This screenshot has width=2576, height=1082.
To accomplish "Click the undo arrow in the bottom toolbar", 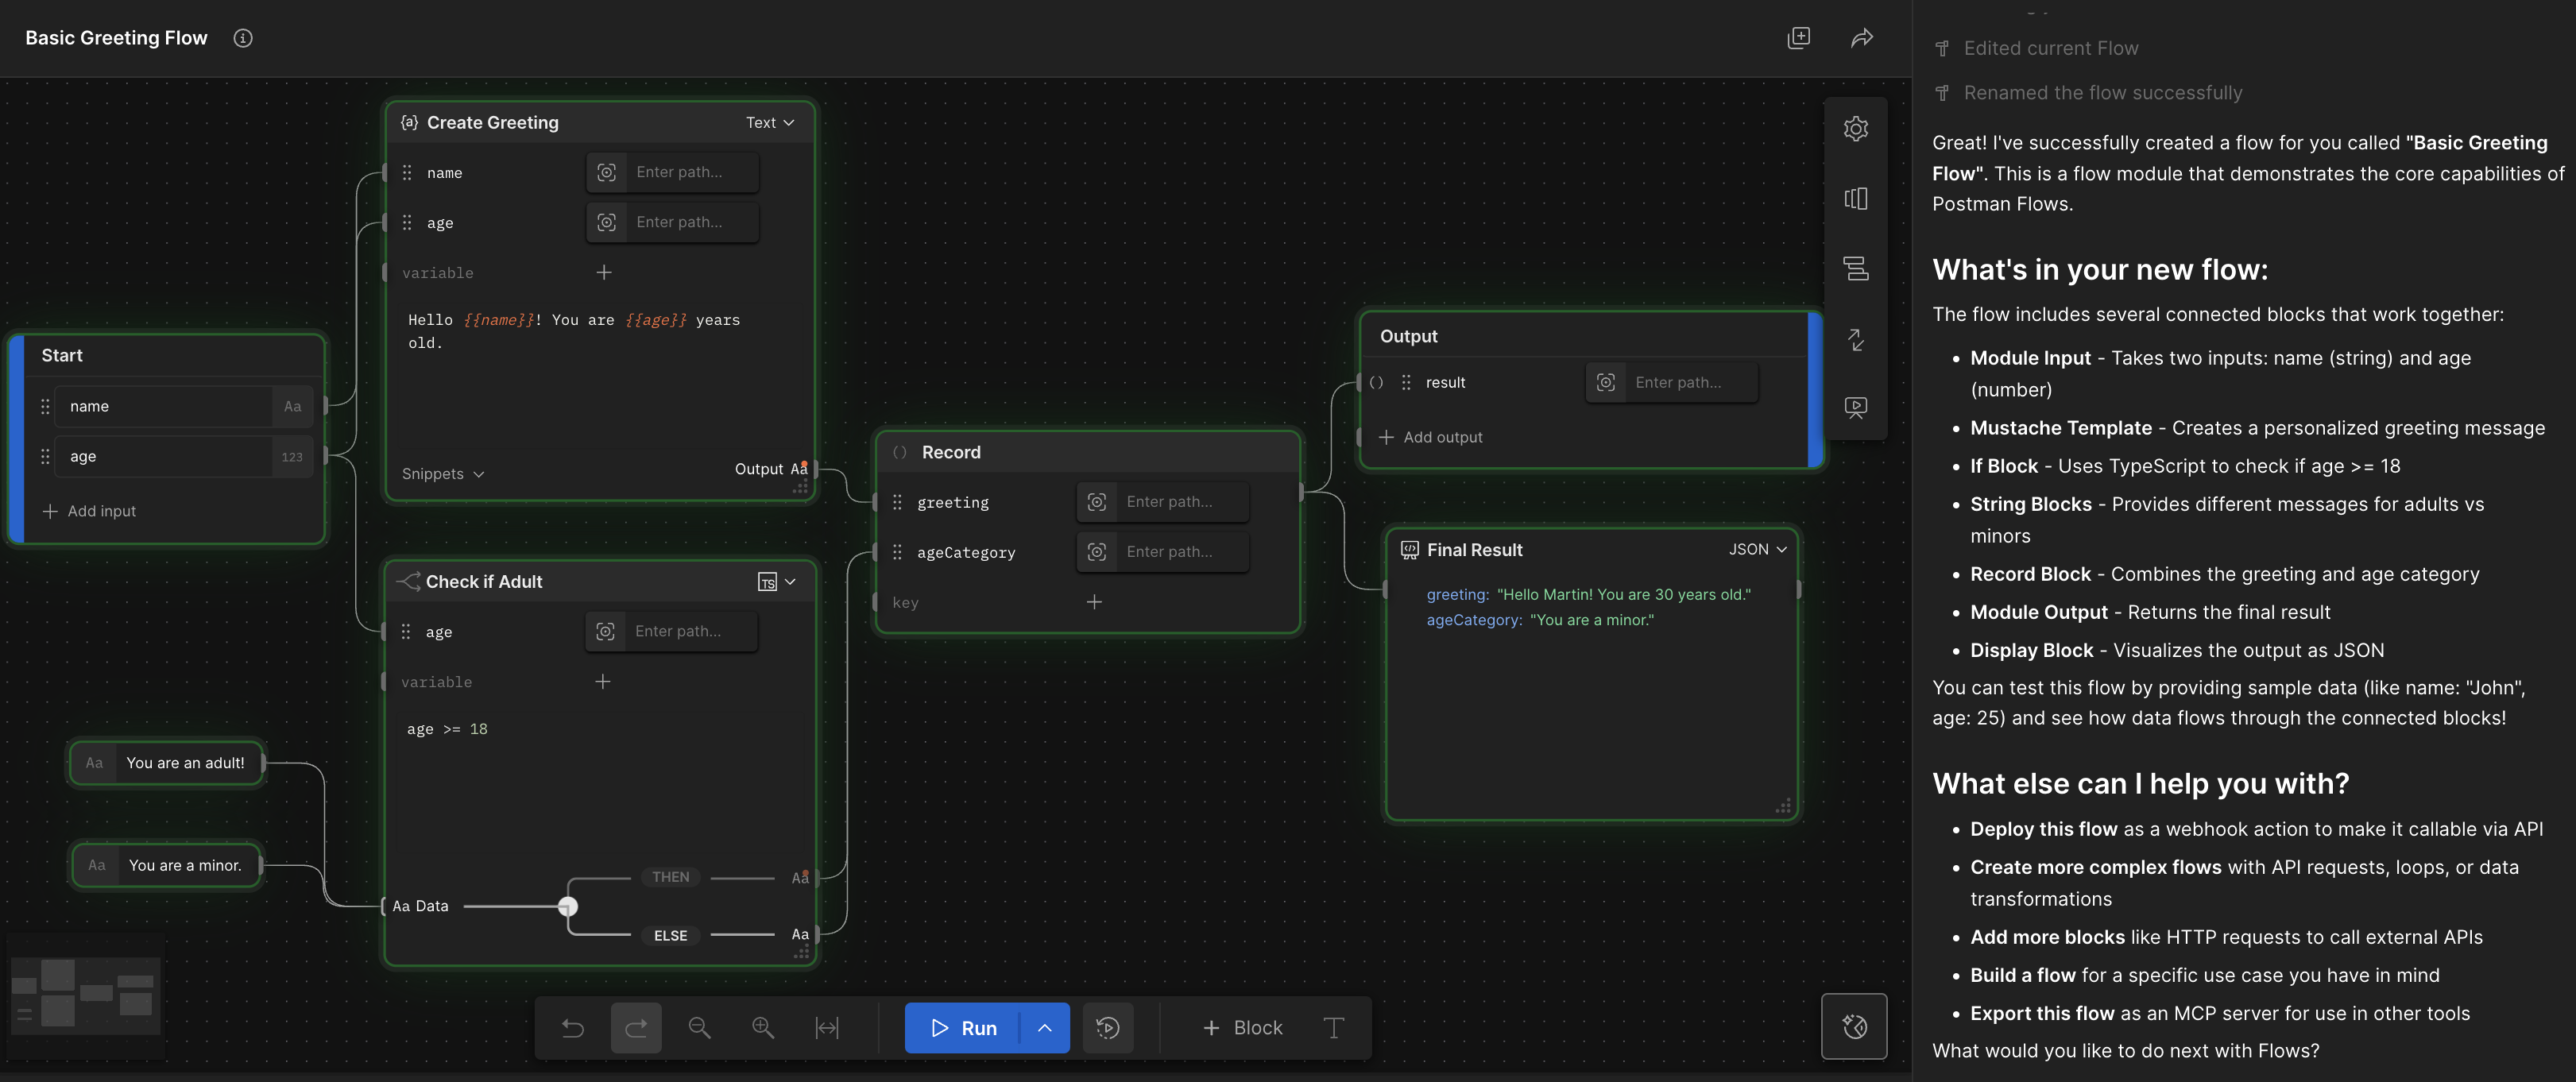I will [573, 1028].
